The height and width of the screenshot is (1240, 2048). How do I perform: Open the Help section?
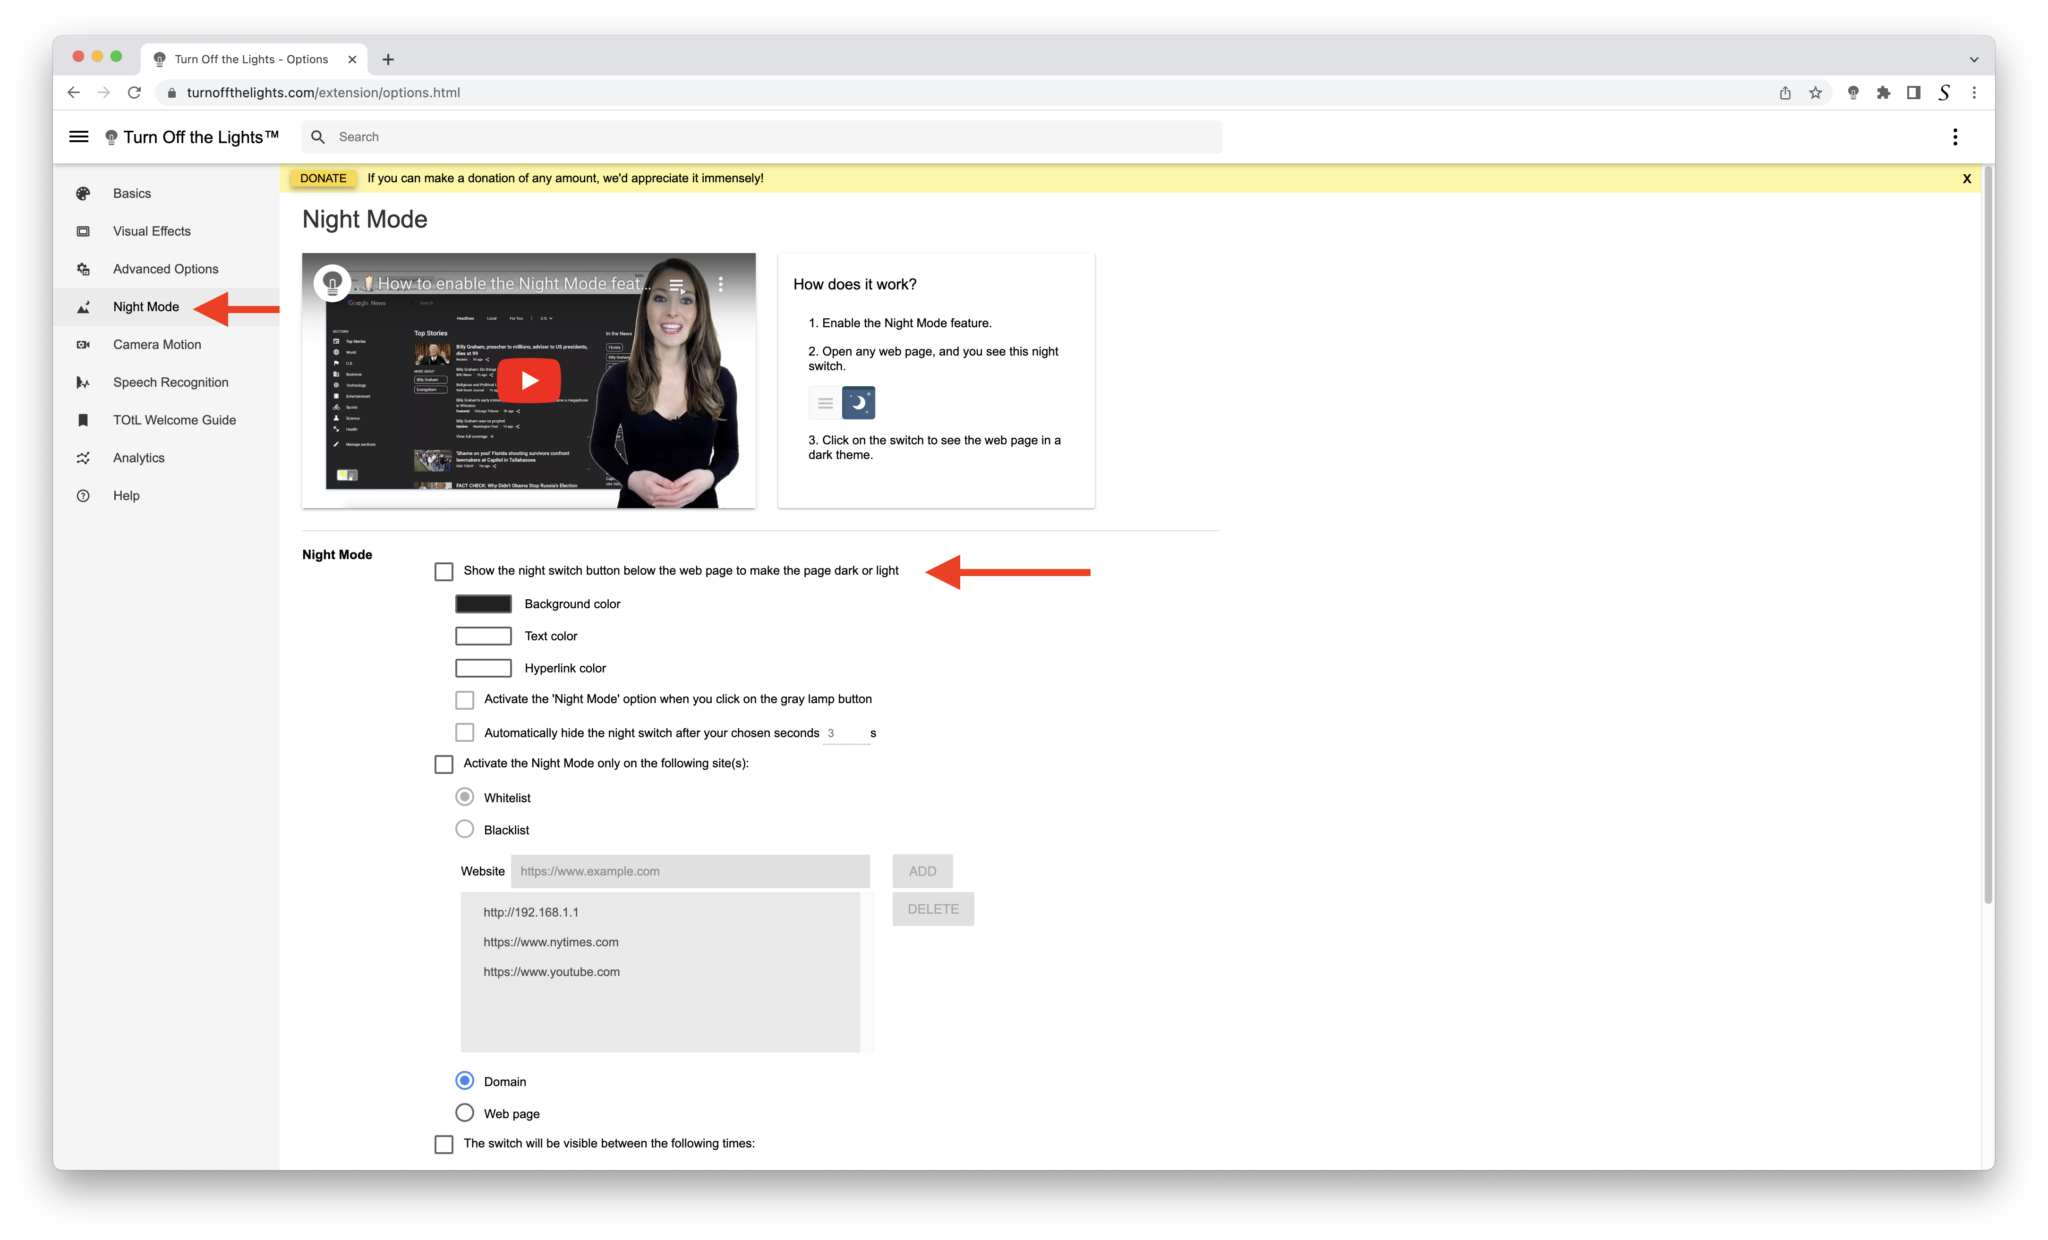coord(126,495)
